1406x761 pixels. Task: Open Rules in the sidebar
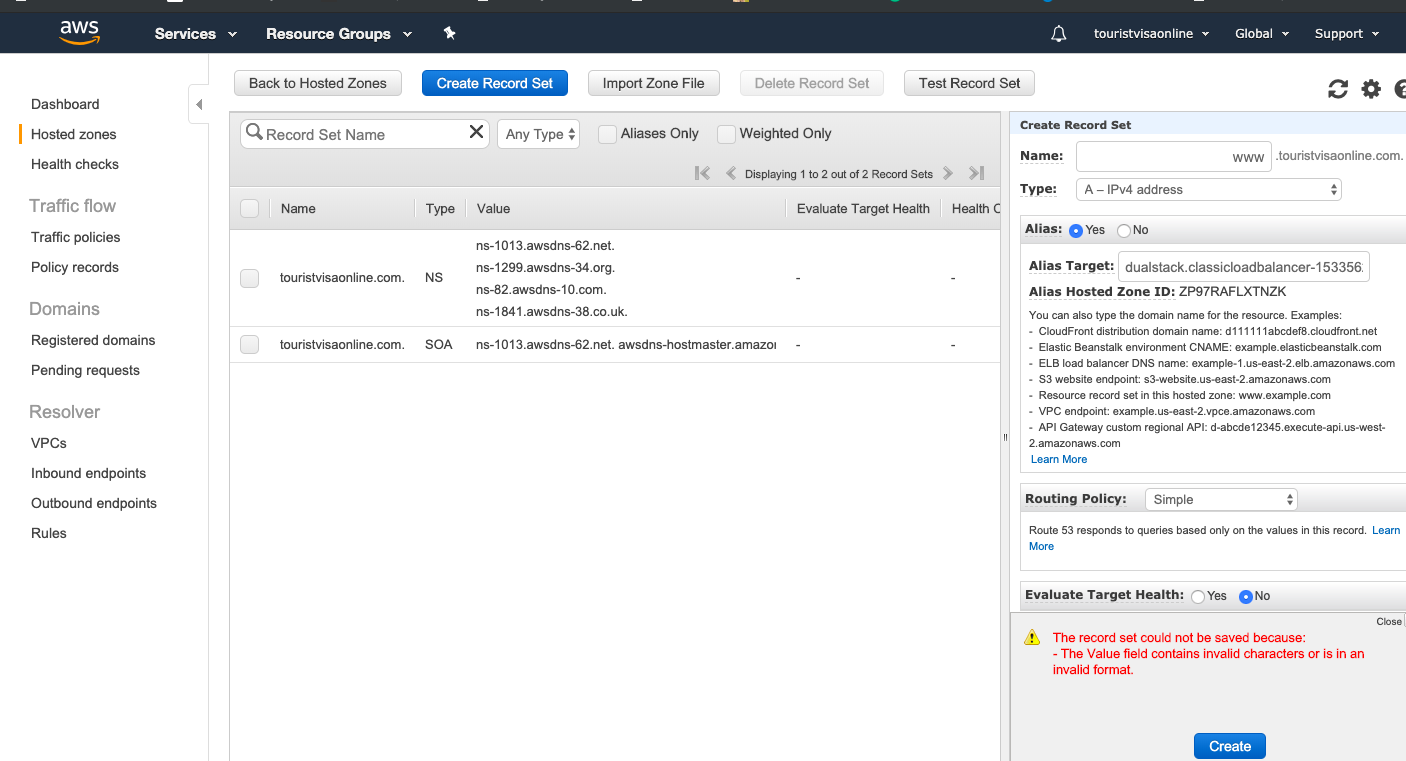coord(49,533)
